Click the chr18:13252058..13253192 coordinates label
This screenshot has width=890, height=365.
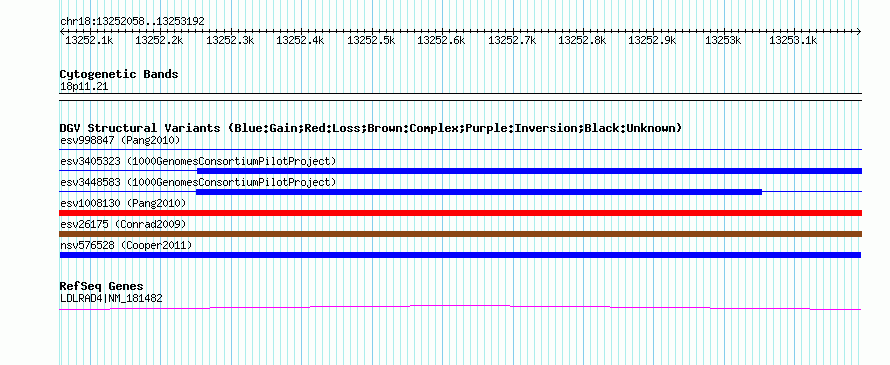click(x=132, y=22)
